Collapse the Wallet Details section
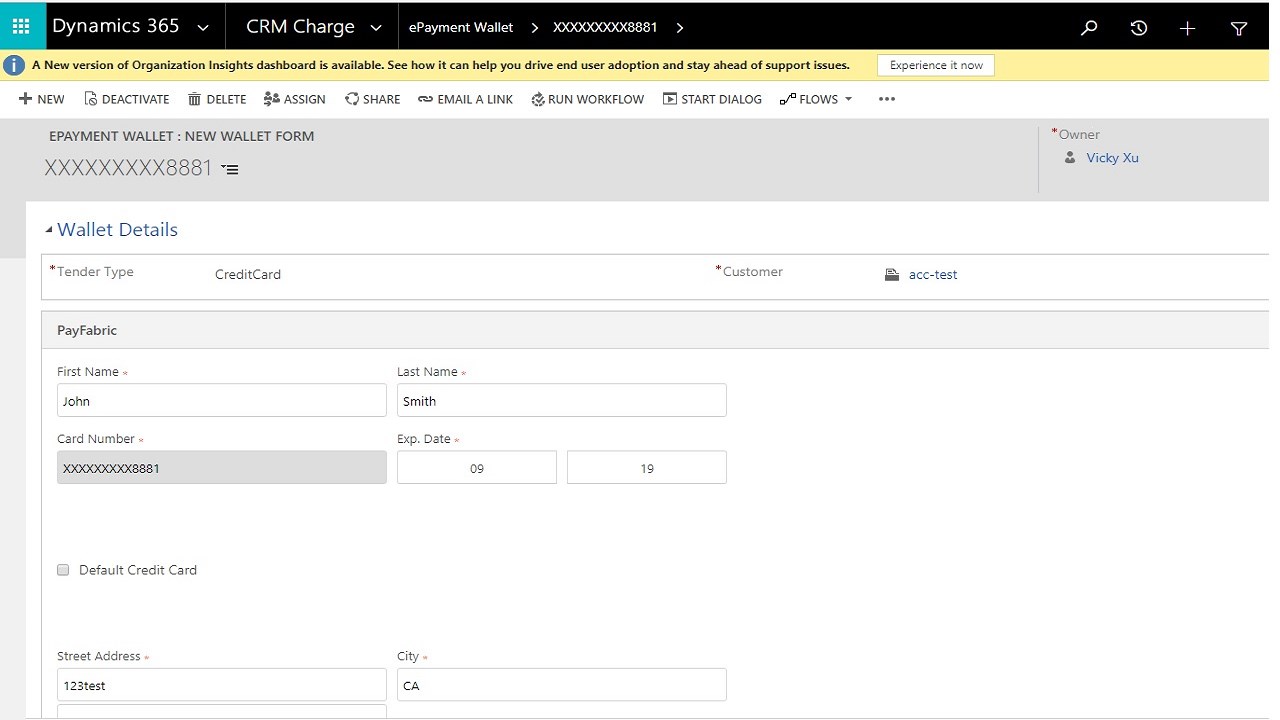Viewport: 1280px width, 720px height. (x=49, y=230)
